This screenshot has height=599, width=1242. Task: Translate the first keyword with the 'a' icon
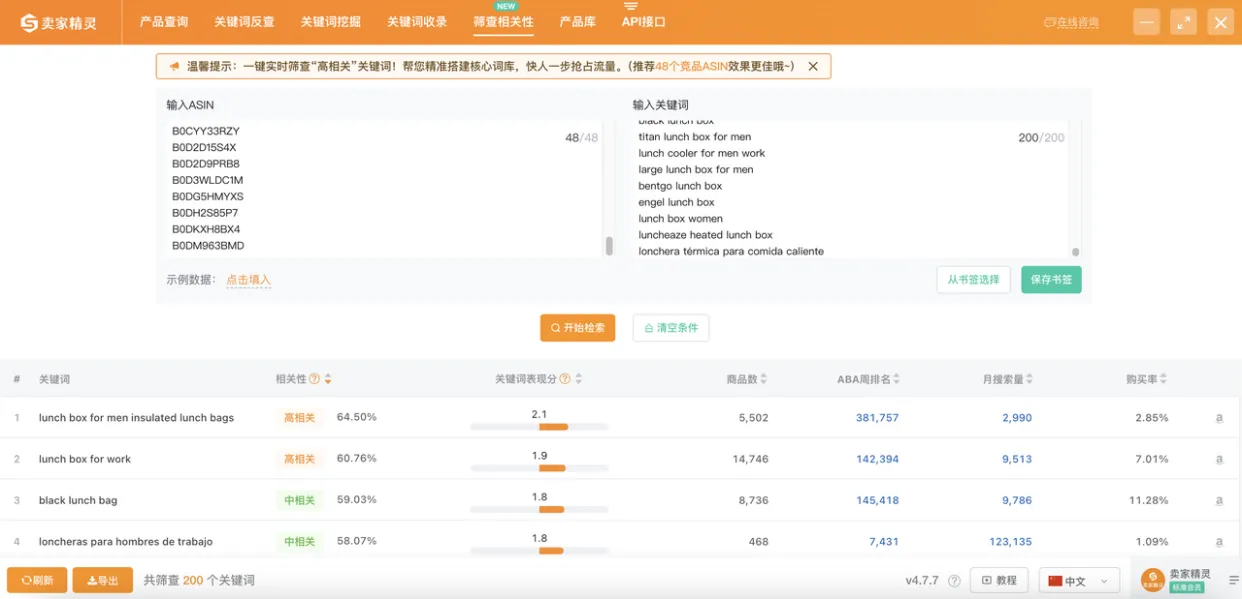coord(1220,417)
